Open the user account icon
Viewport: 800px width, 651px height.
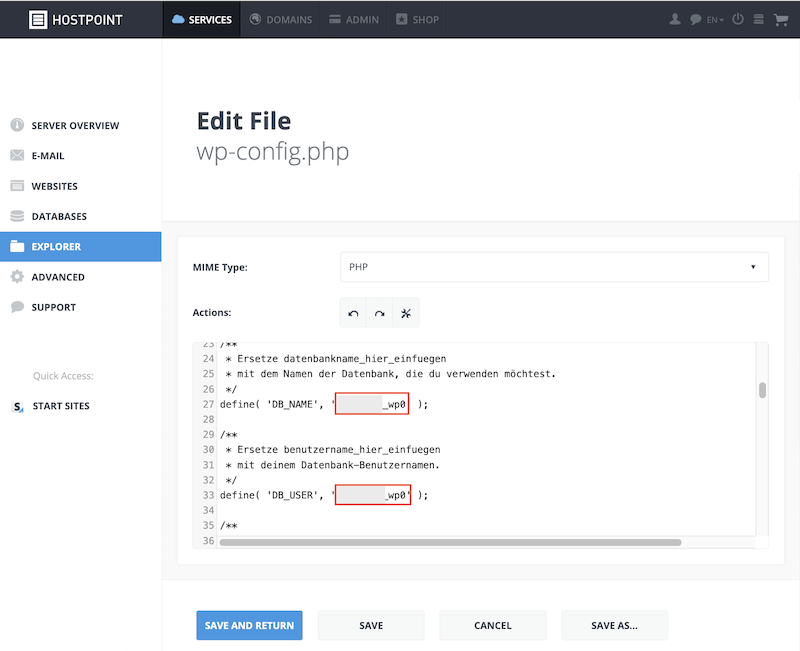674,19
